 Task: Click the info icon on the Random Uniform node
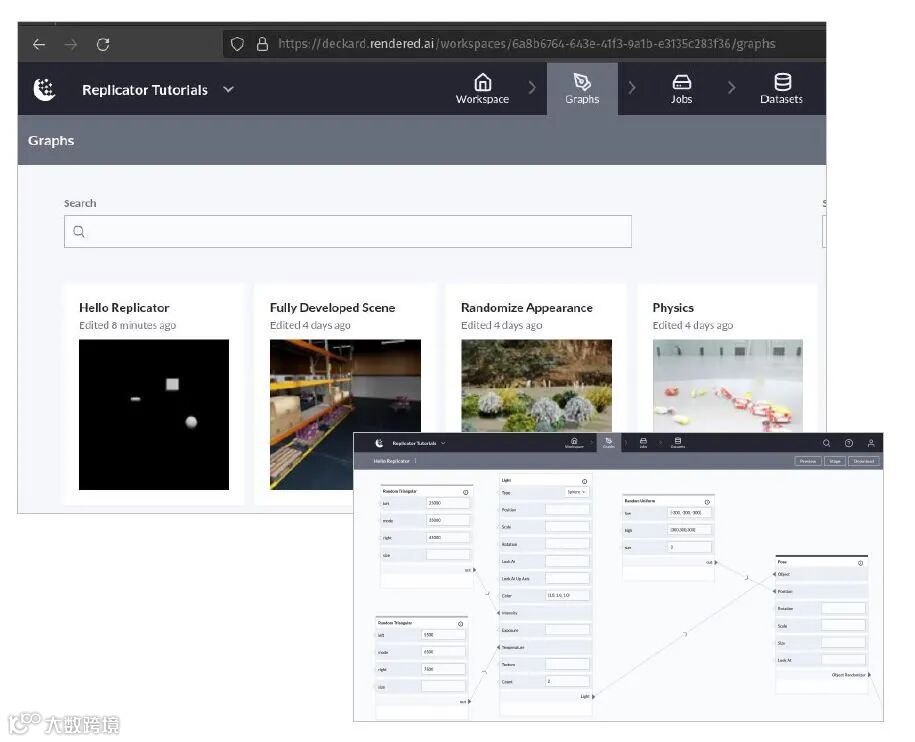pos(707,502)
